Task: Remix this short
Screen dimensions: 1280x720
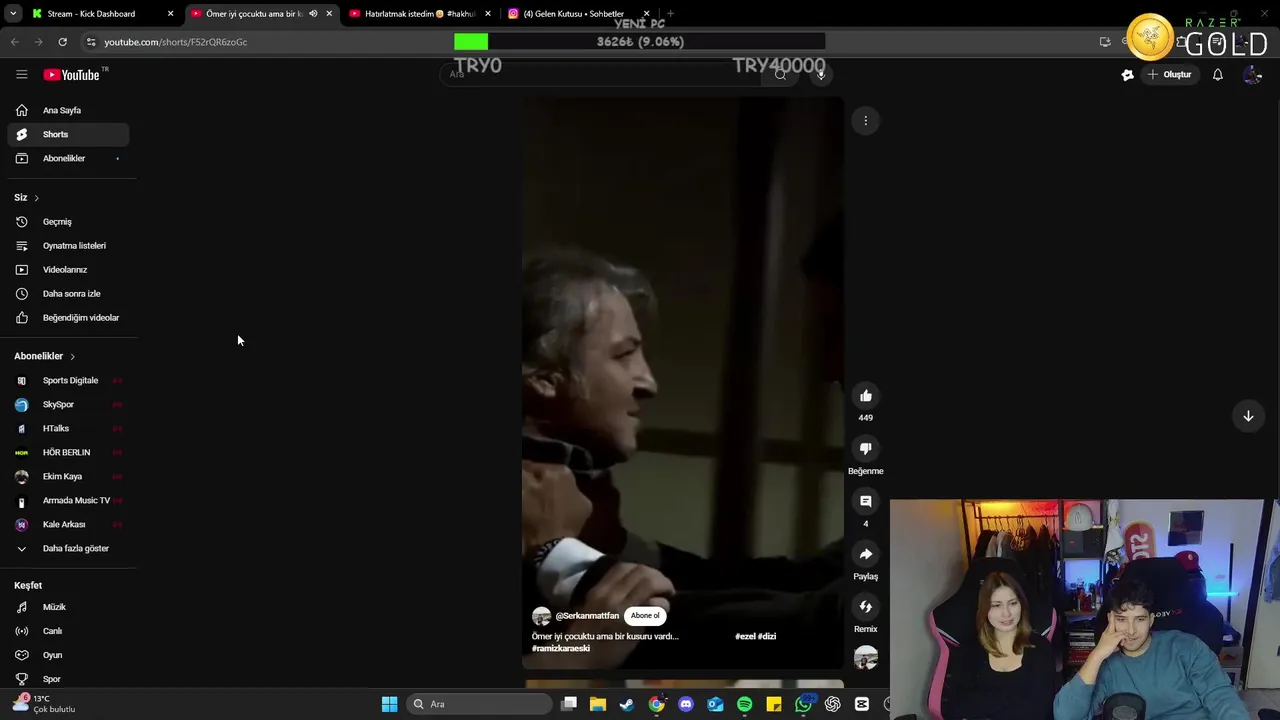Action: (x=866, y=606)
